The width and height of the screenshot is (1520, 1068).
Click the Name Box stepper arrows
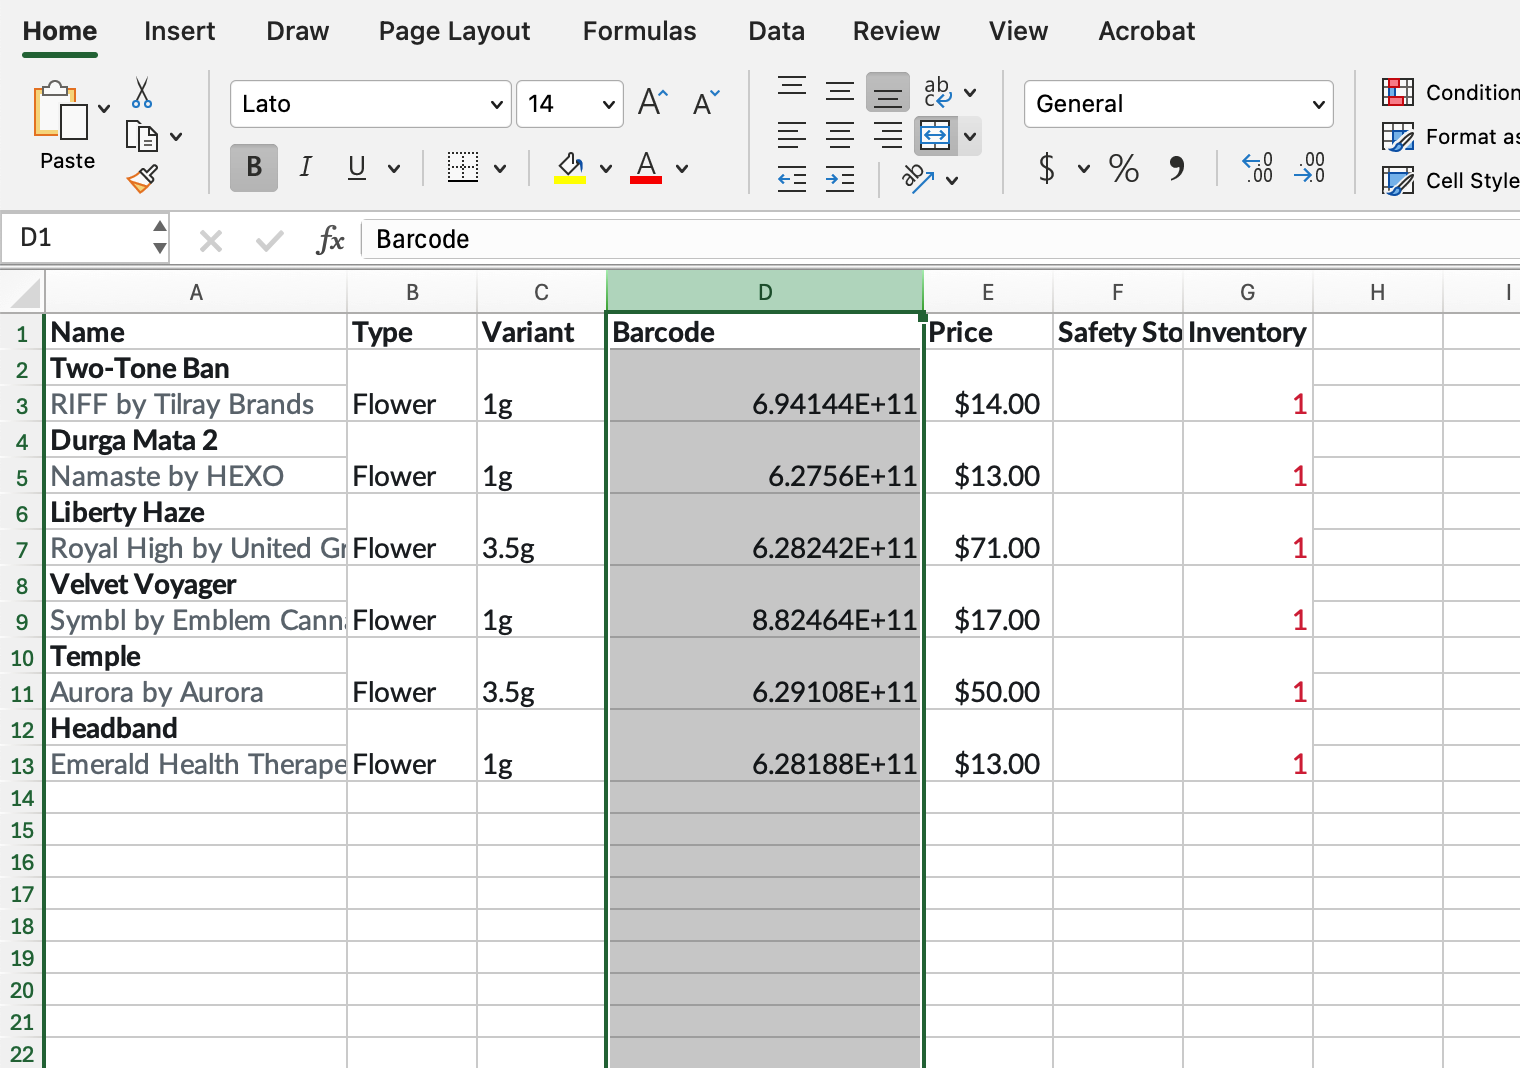(160, 238)
